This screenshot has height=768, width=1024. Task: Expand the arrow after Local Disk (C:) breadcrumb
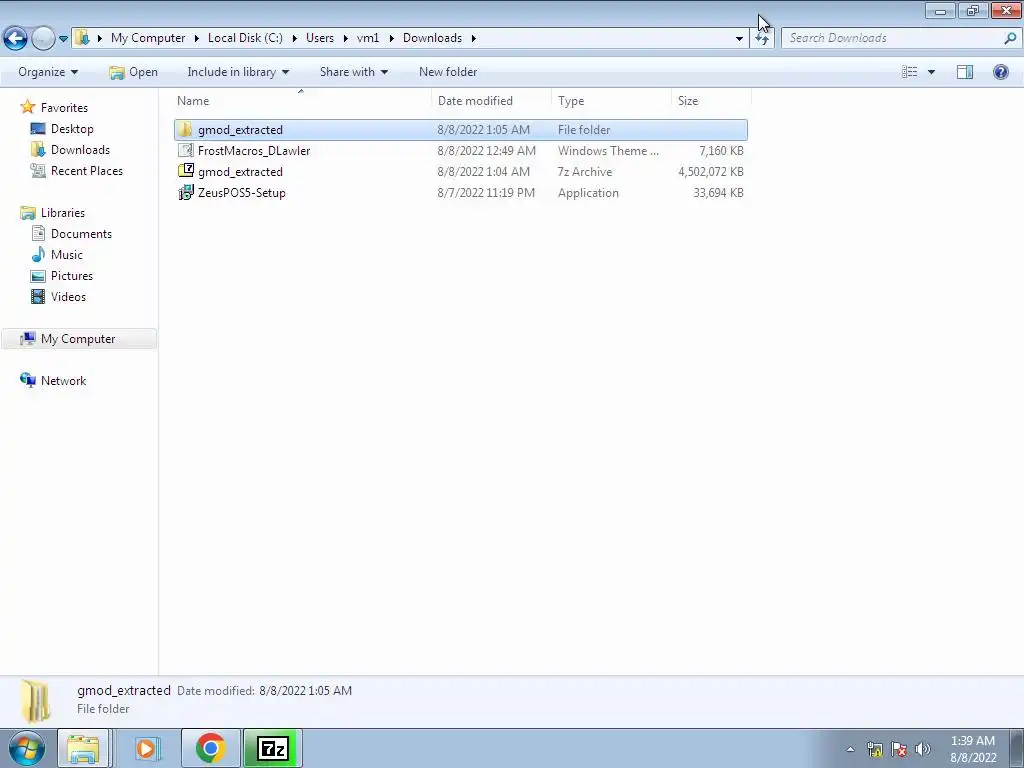(x=295, y=39)
